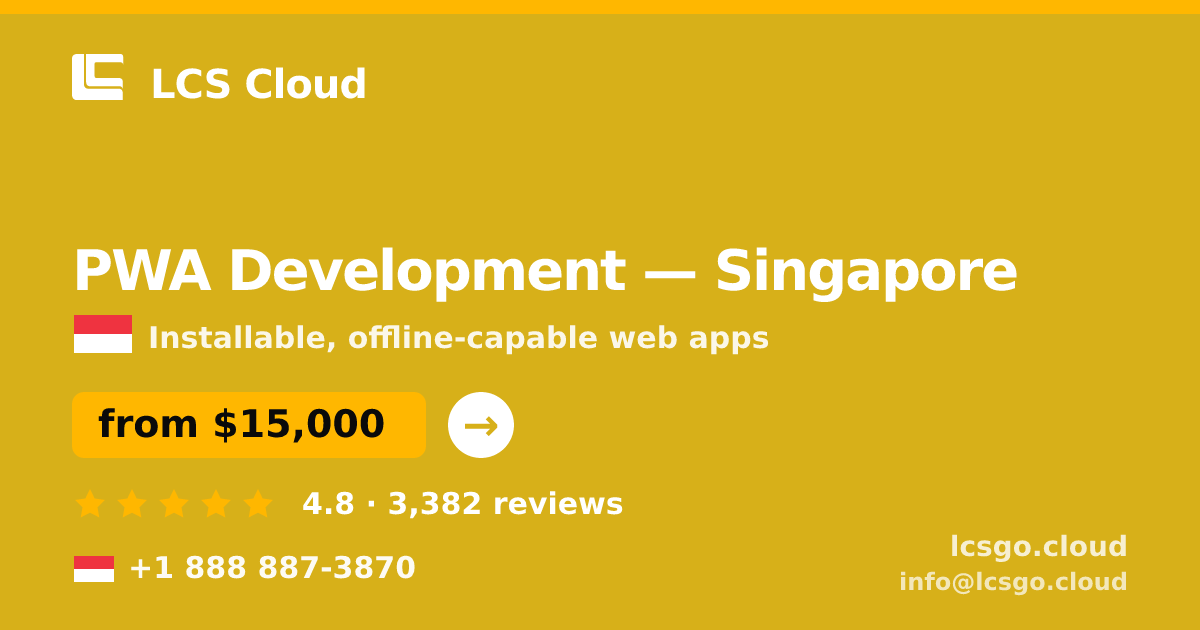Click the +1 888 887-3870 phone number
This screenshot has width=1200, height=630.
pos(272,568)
